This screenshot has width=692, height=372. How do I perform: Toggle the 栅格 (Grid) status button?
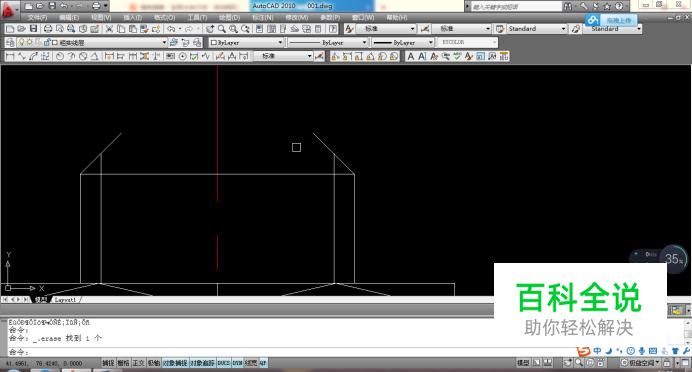[x=123, y=363]
